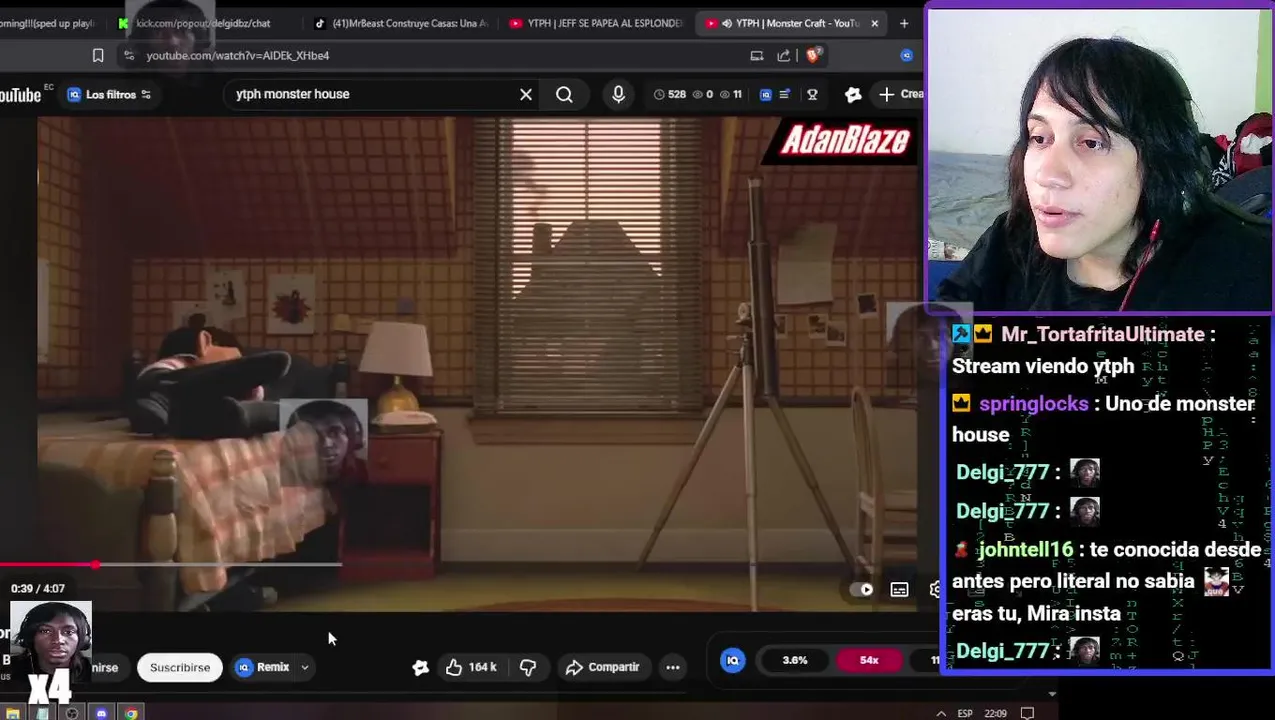This screenshot has height=720, width=1275.
Task: Open notification center icon in taskbar
Action: (x=1027, y=713)
